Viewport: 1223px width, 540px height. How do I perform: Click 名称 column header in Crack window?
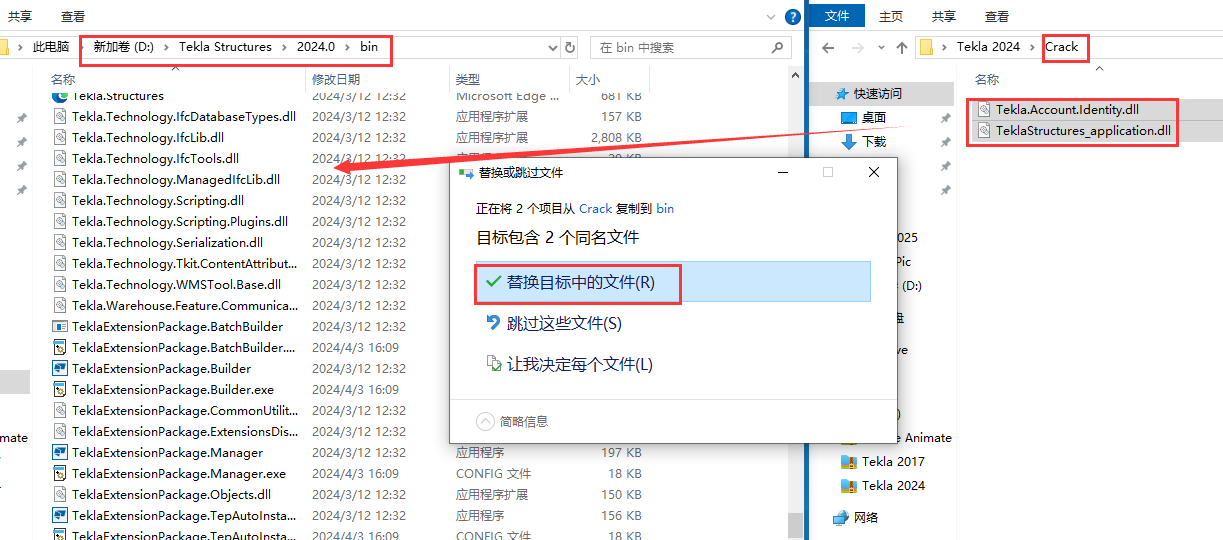(x=987, y=79)
